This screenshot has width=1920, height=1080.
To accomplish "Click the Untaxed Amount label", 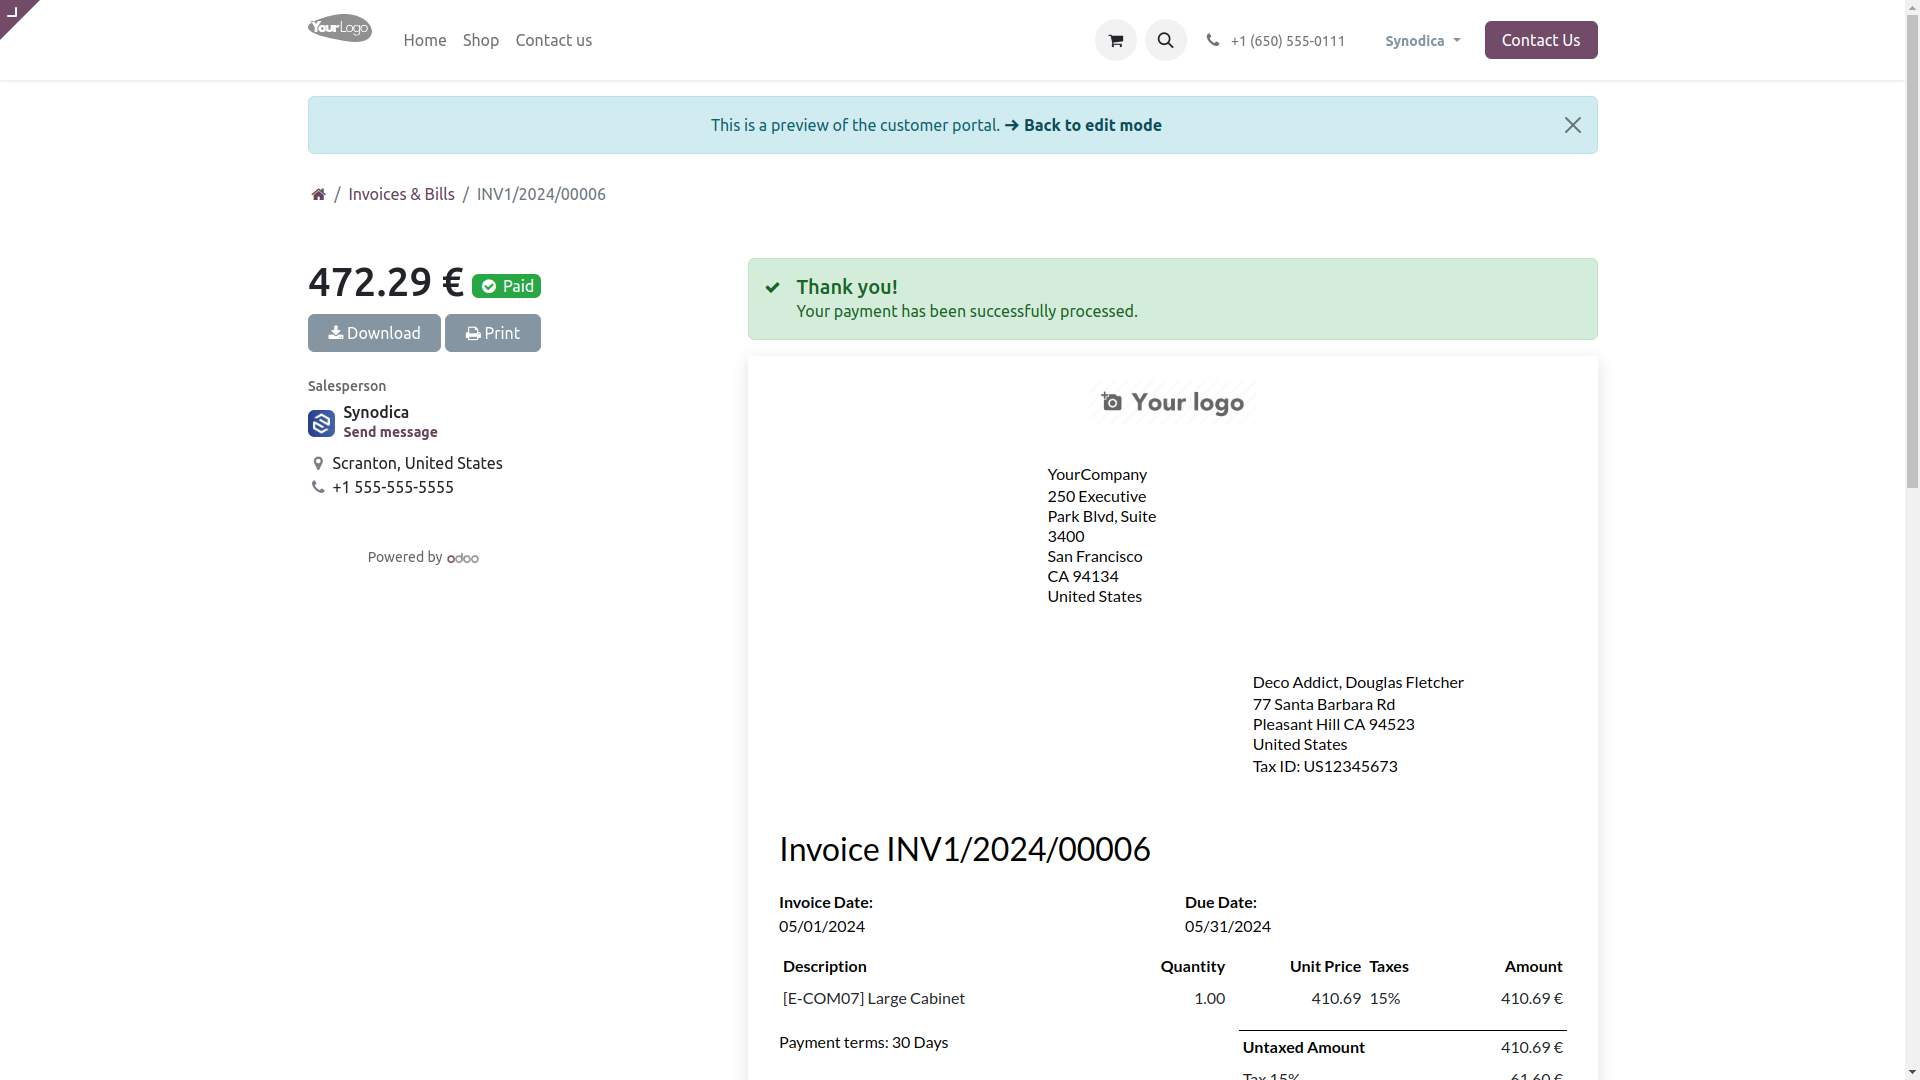I will (1303, 1047).
